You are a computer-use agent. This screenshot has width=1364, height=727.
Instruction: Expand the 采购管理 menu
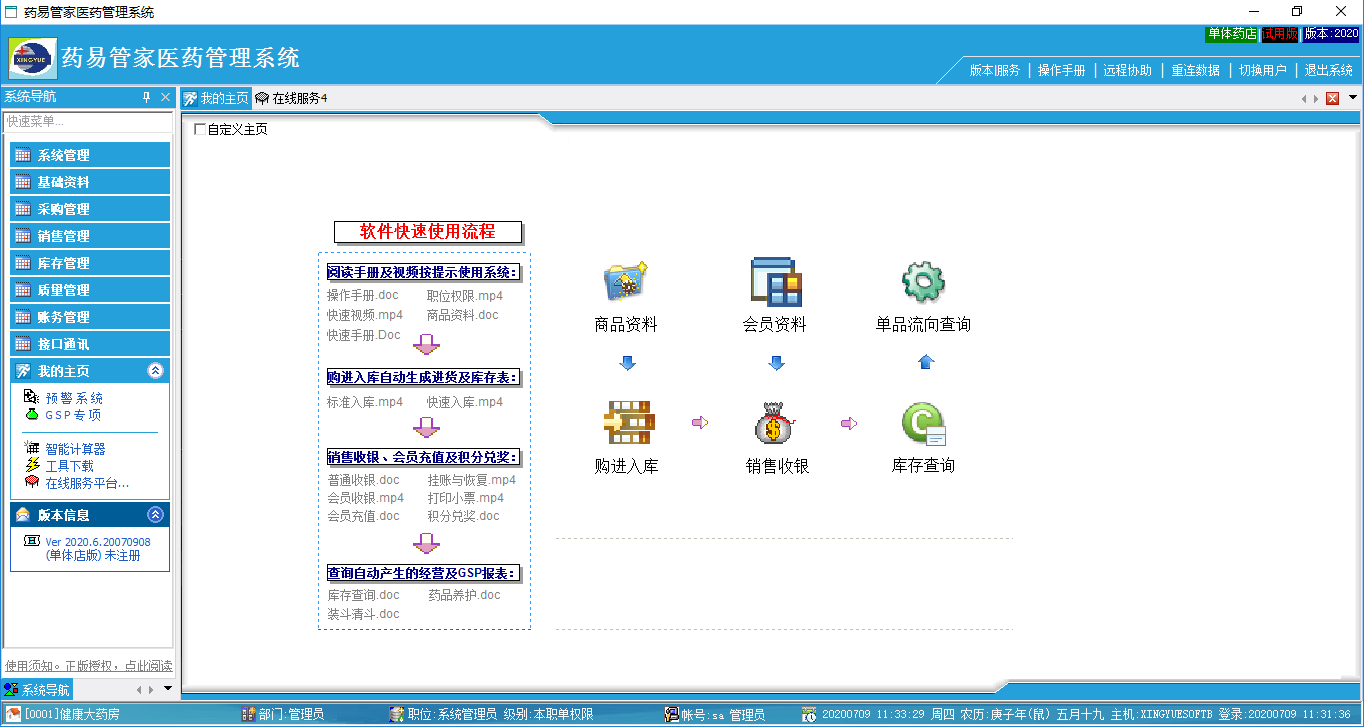(90, 209)
